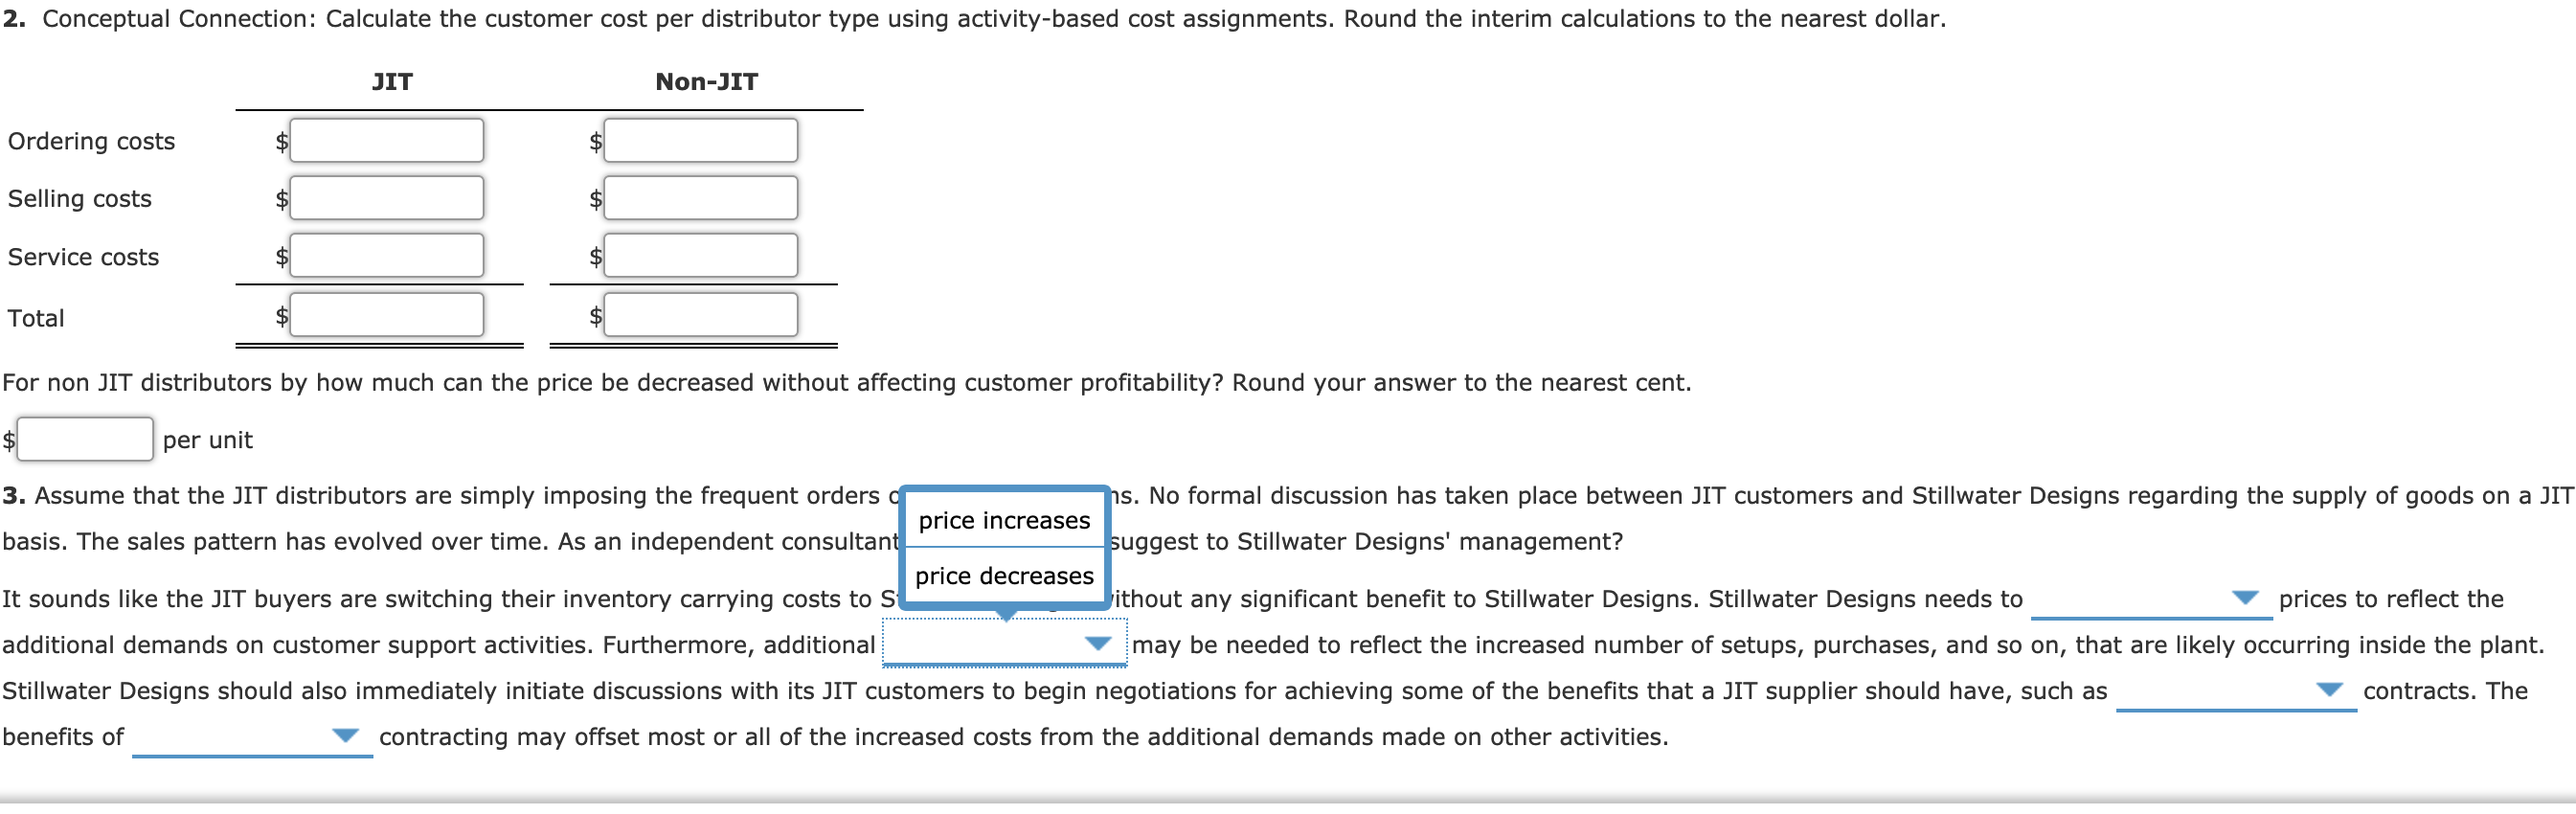This screenshot has width=2576, height=814.
Task: Click the JIT Ordering costs input field
Action: coord(386,140)
